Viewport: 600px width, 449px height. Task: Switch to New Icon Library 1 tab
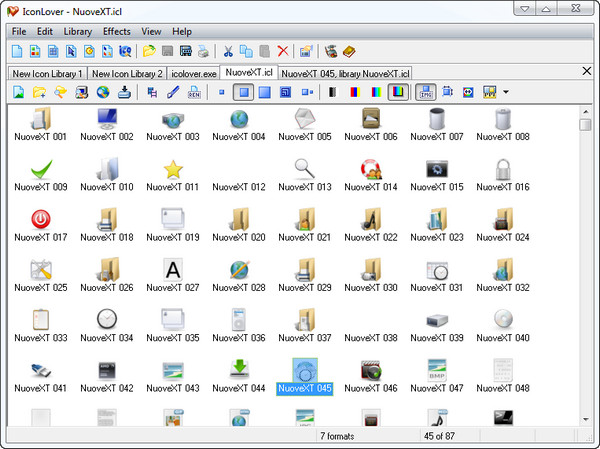pos(47,73)
